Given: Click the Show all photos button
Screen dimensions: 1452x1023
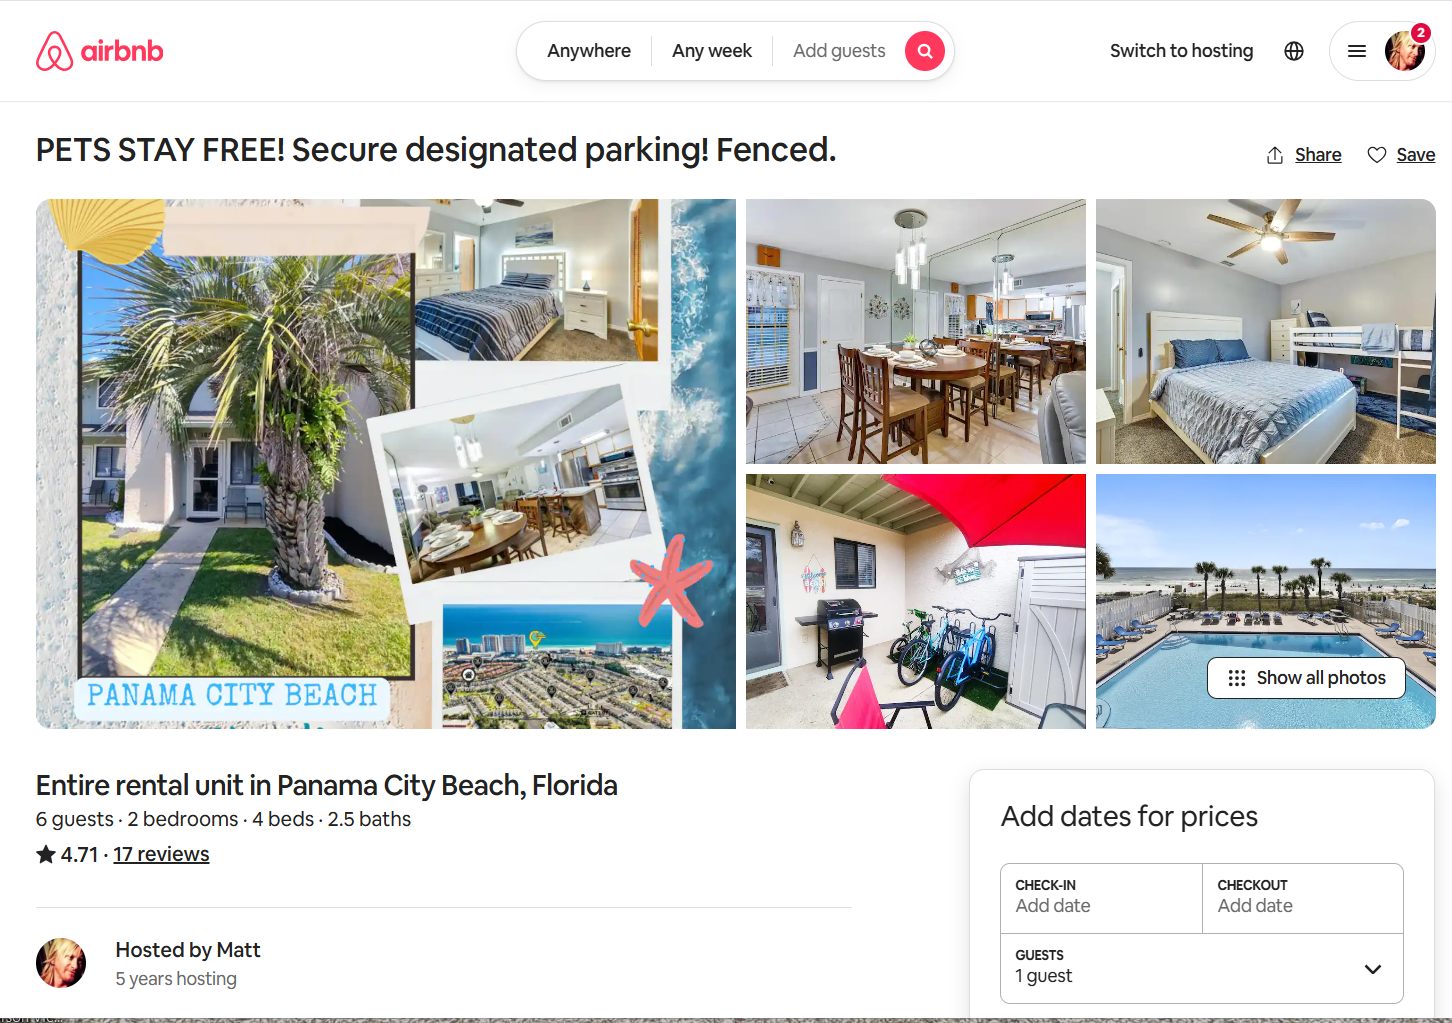Looking at the screenshot, I should click(1306, 678).
